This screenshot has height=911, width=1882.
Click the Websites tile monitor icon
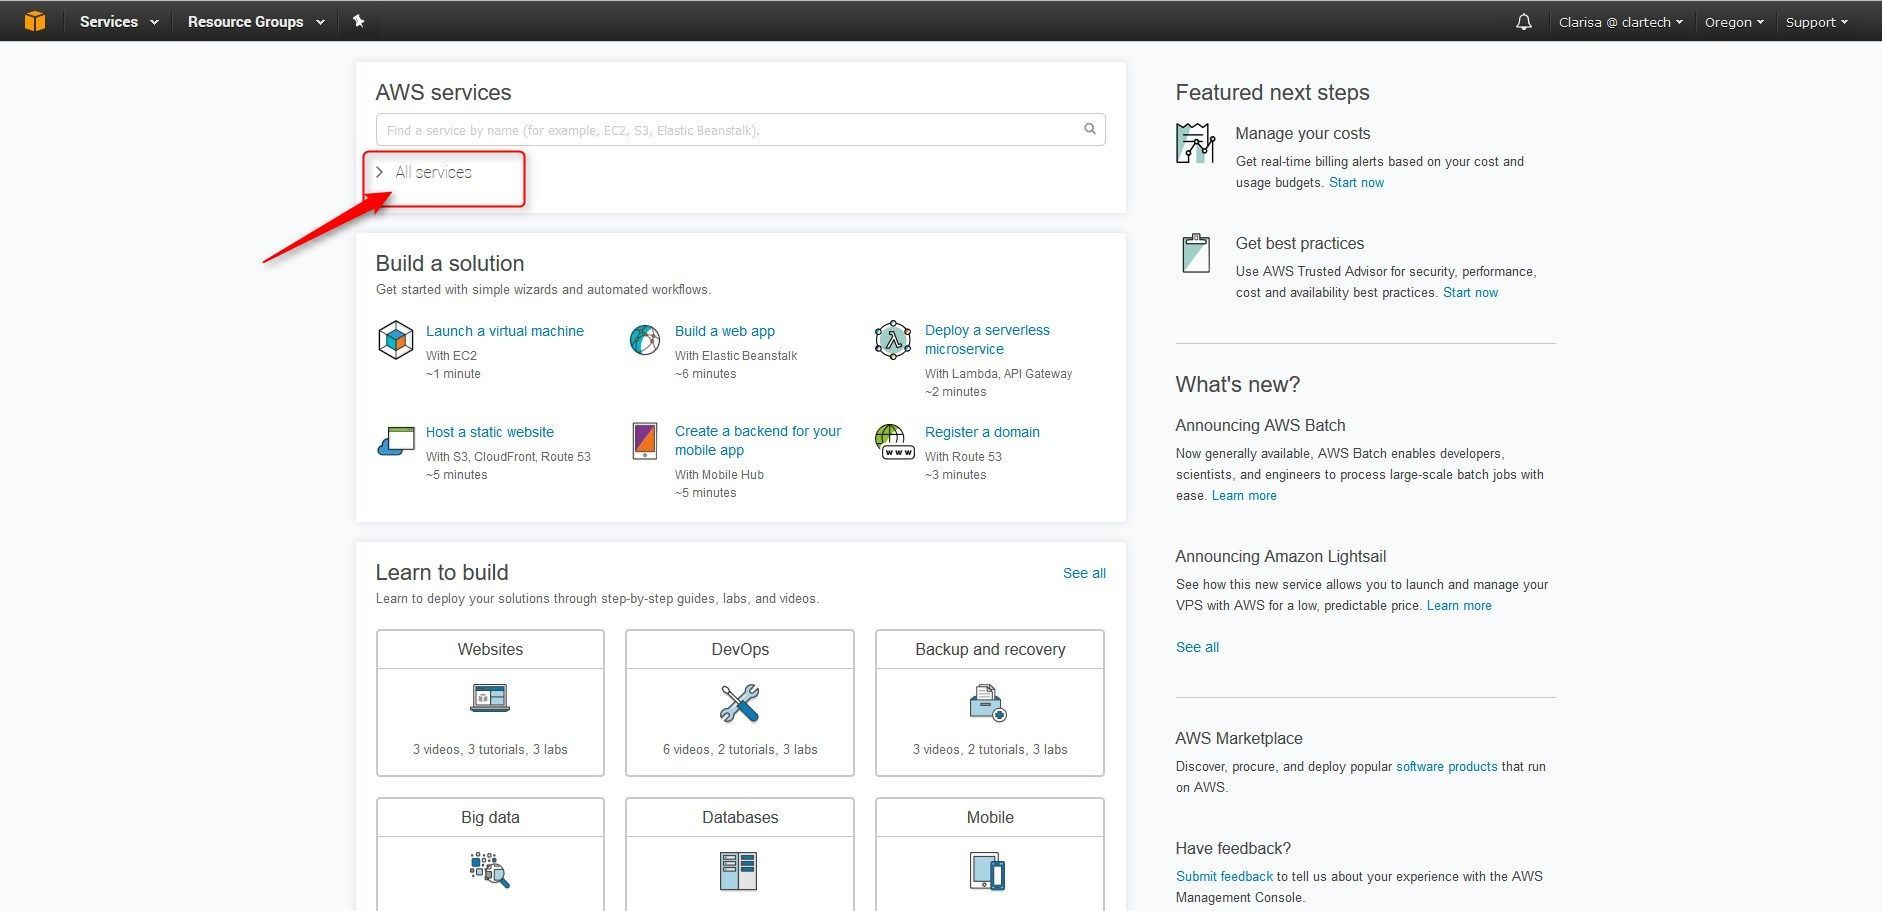(x=490, y=698)
